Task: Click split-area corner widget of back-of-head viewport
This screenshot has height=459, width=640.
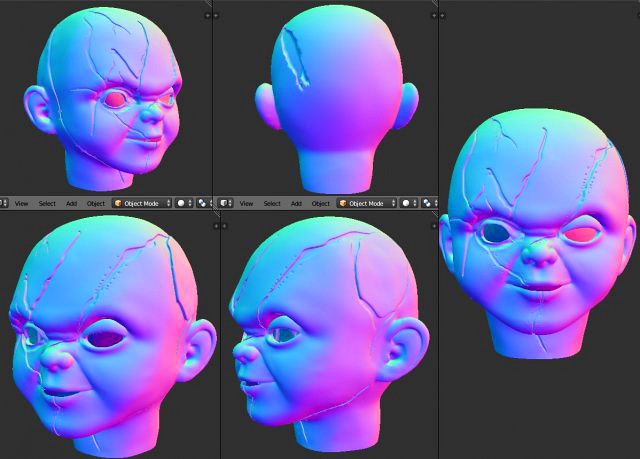Action: [x=434, y=3]
